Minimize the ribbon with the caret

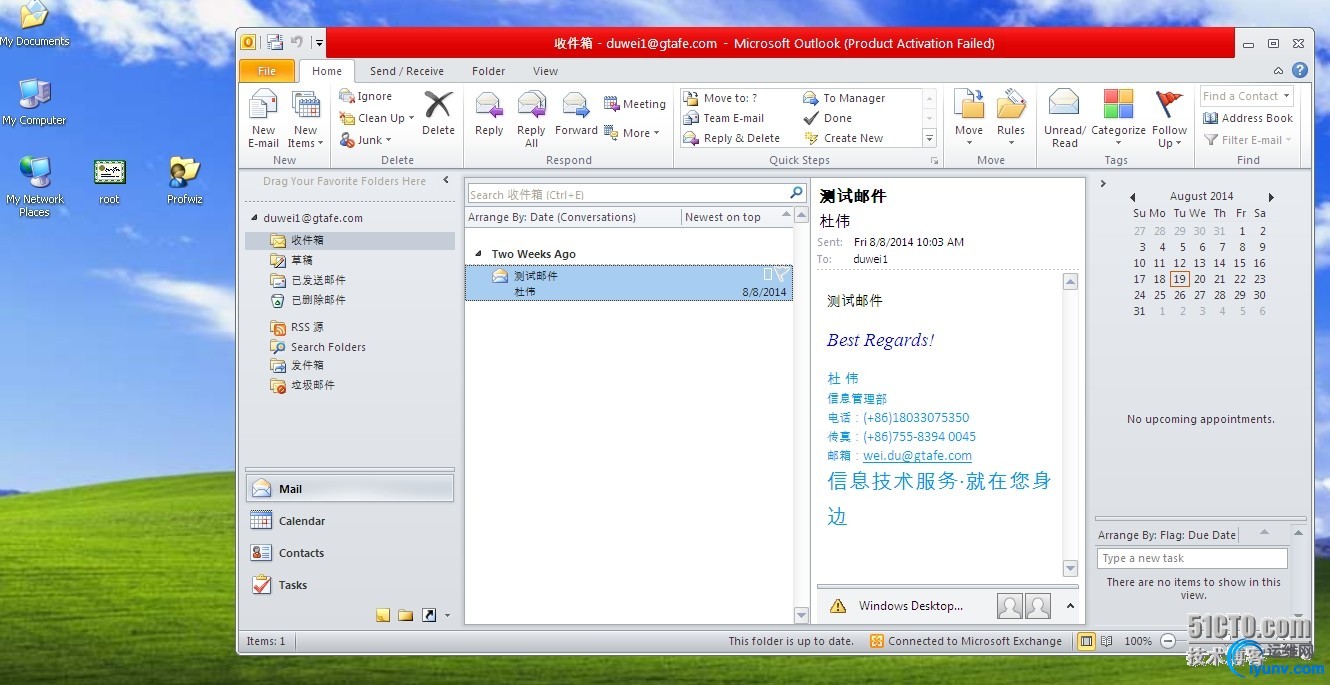1278,71
